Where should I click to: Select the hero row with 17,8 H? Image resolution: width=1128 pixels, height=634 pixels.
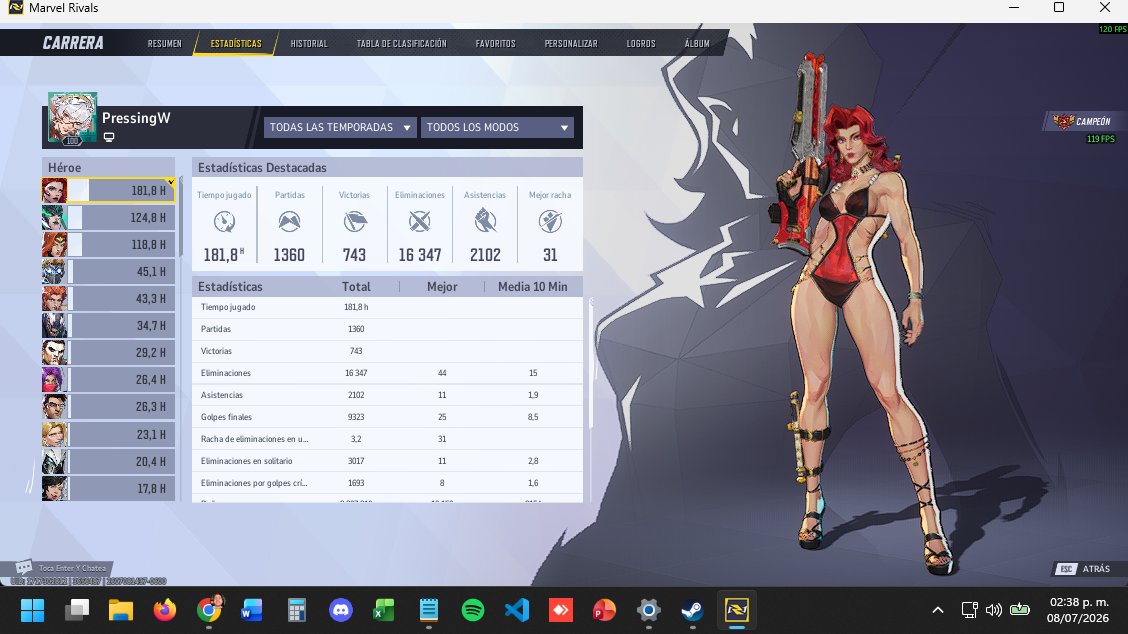click(109, 488)
